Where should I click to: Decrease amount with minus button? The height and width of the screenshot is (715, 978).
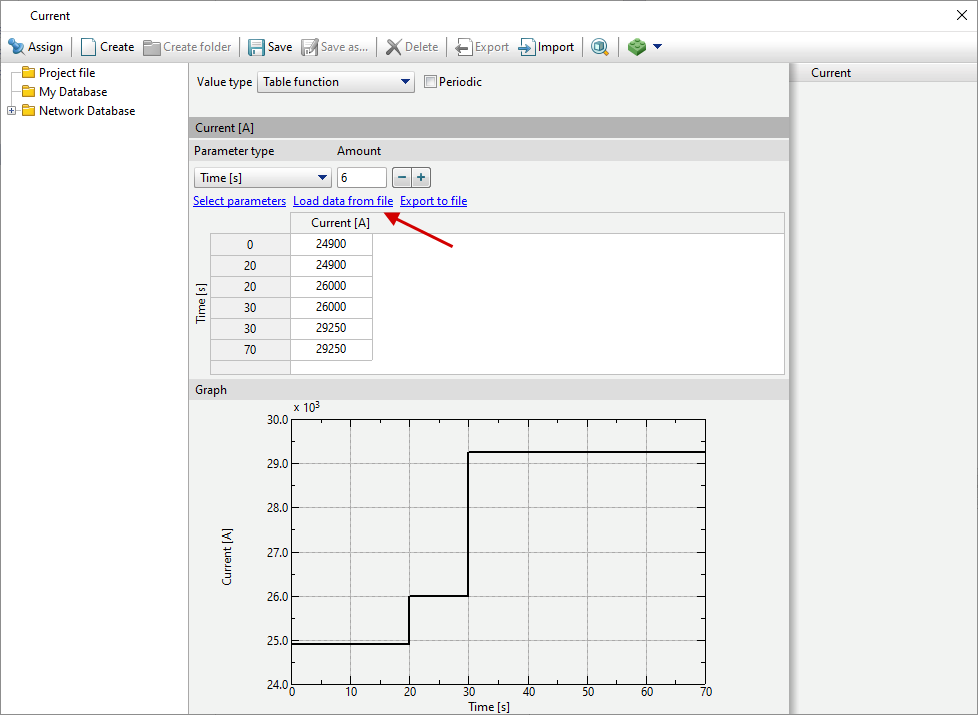pos(401,178)
